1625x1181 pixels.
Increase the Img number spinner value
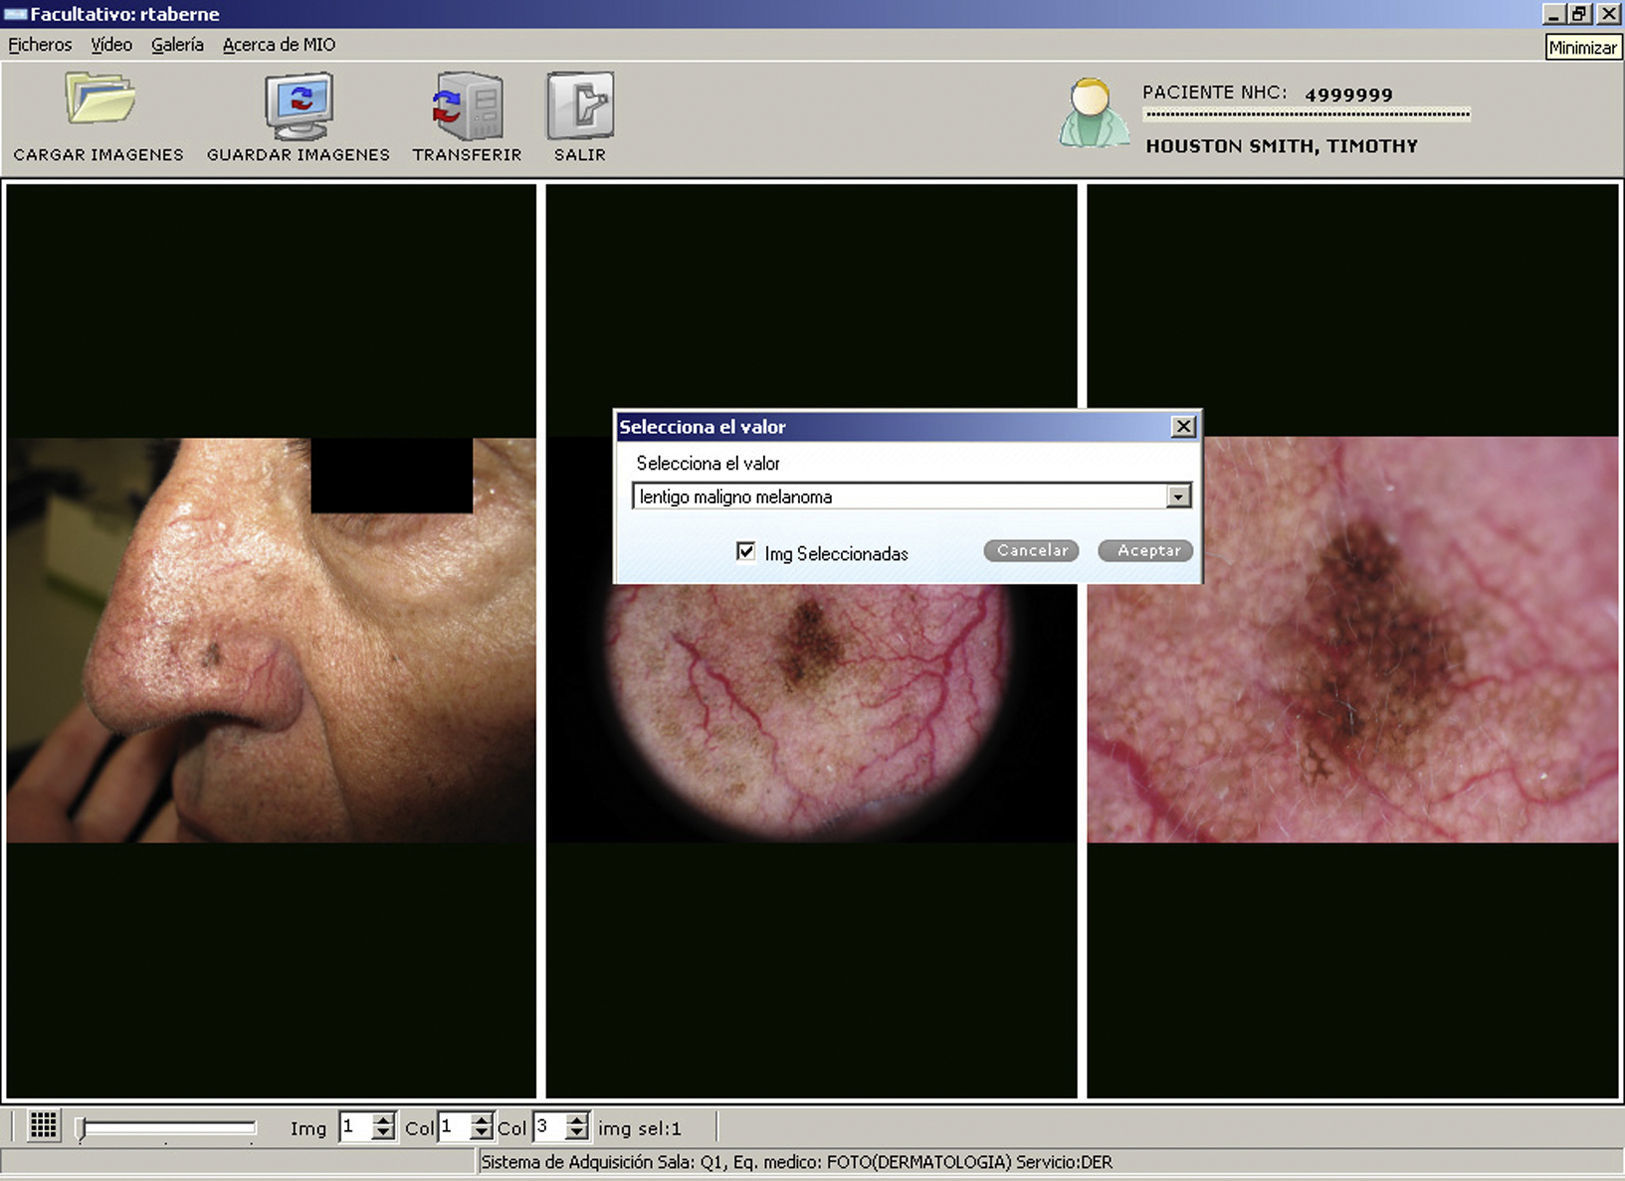tap(383, 1121)
